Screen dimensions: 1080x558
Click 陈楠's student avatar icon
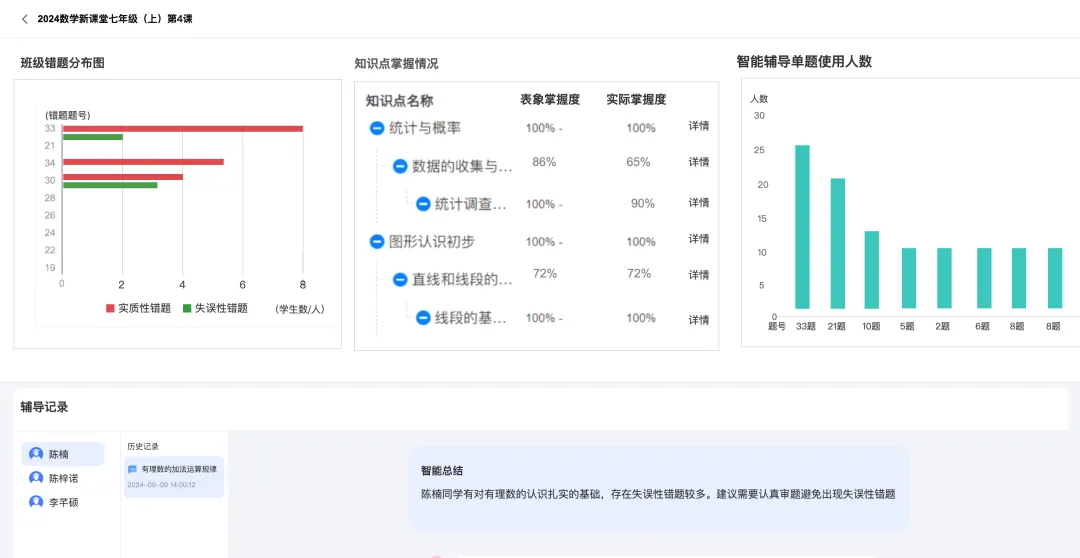(x=36, y=454)
